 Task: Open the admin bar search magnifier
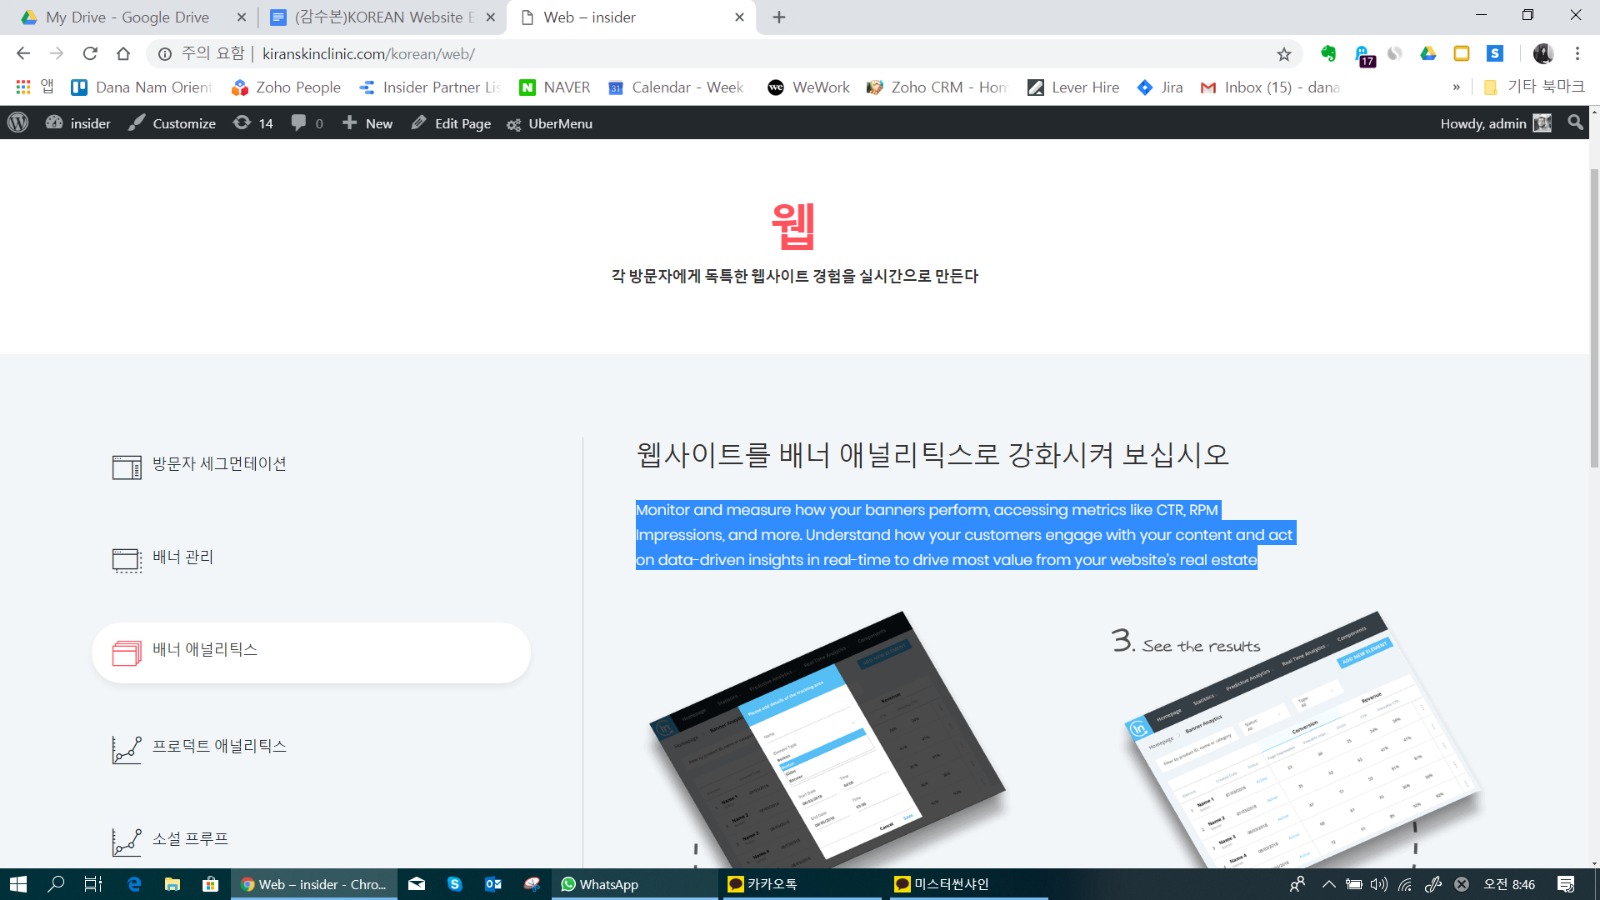1575,123
